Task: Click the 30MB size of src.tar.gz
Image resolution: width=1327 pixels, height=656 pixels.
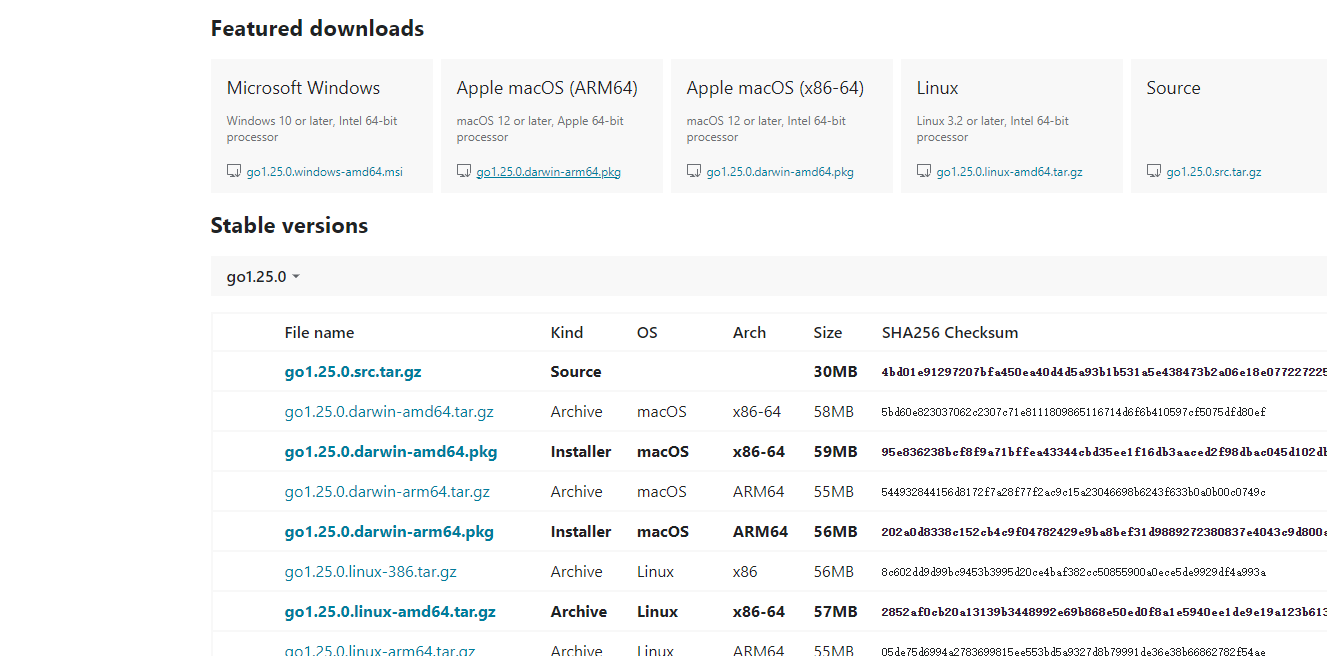Action: (x=836, y=372)
